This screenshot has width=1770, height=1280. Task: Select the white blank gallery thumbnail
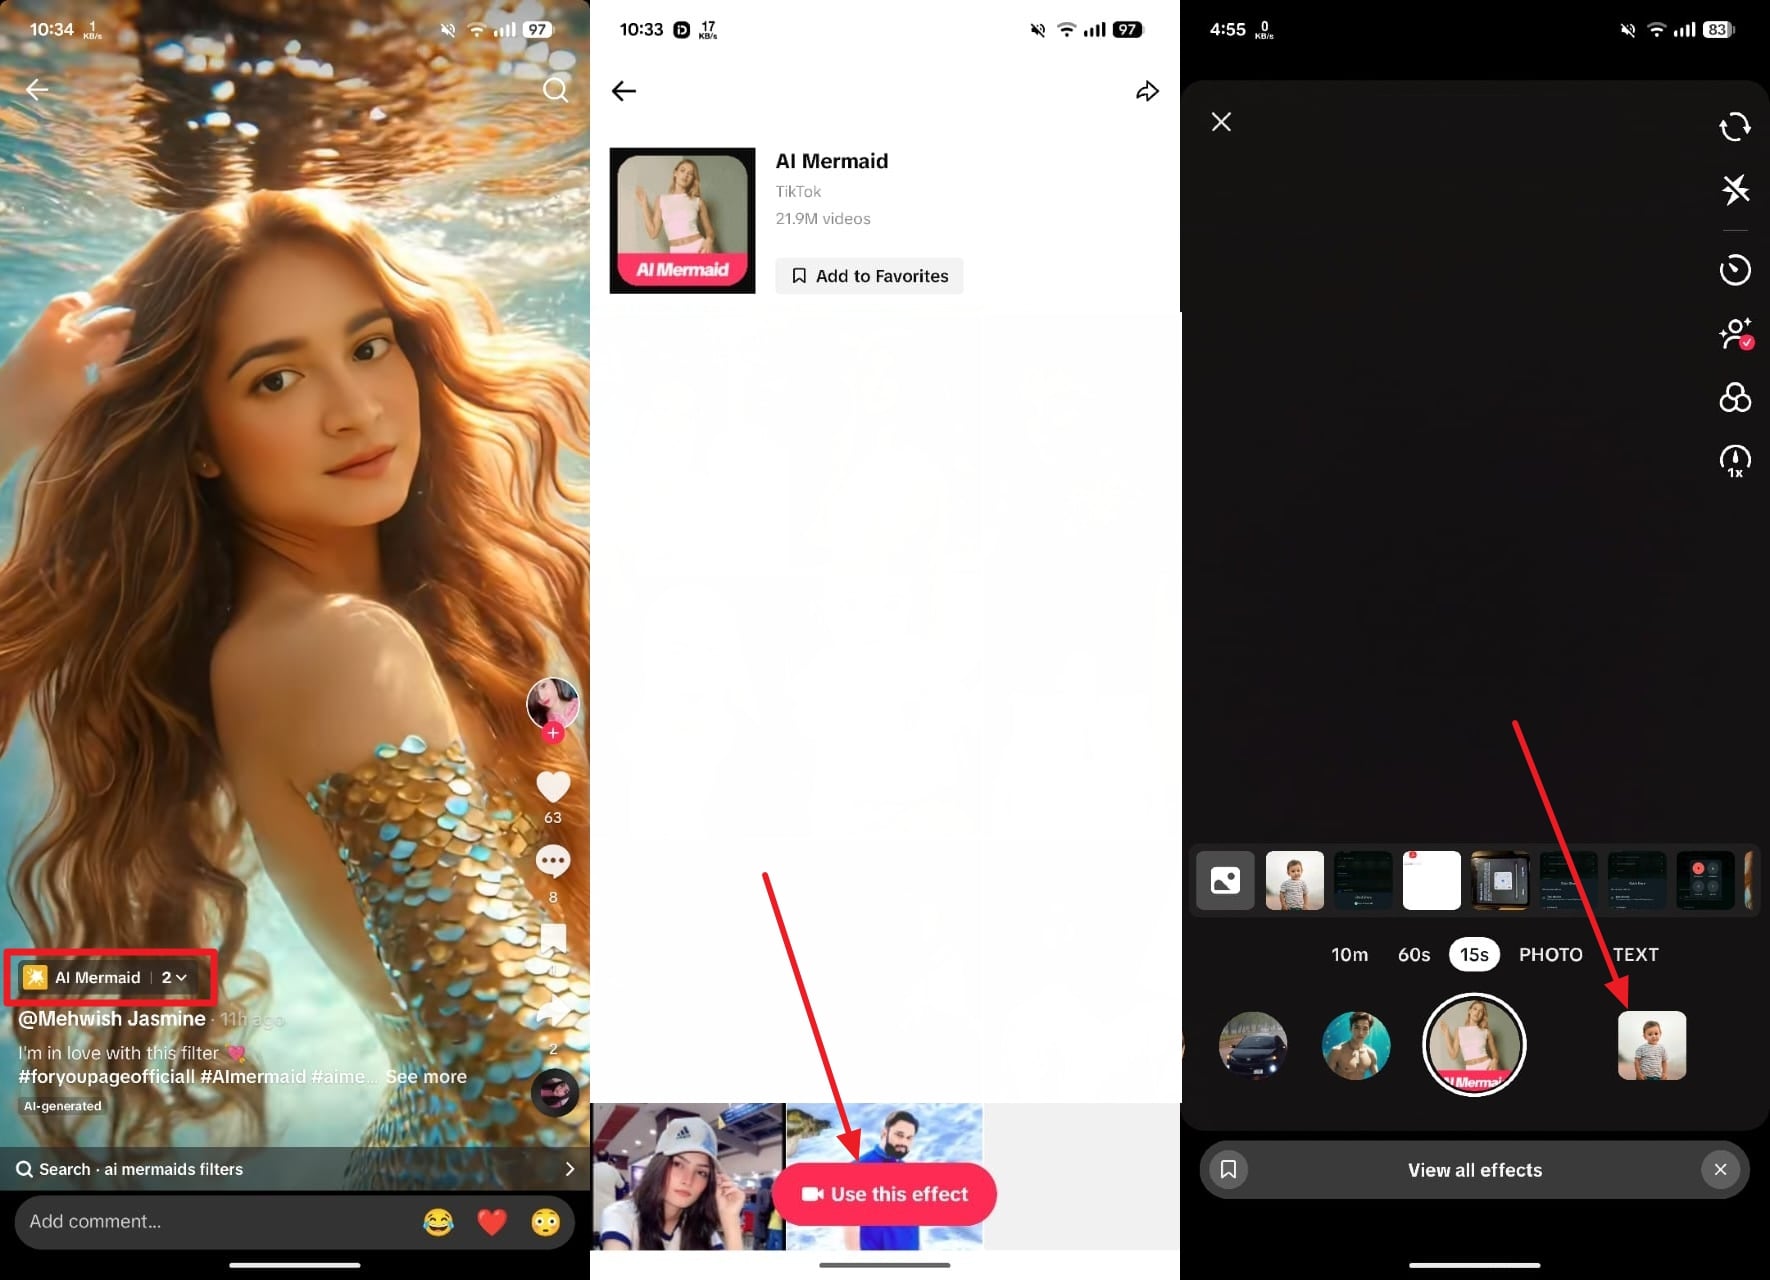pos(1432,880)
